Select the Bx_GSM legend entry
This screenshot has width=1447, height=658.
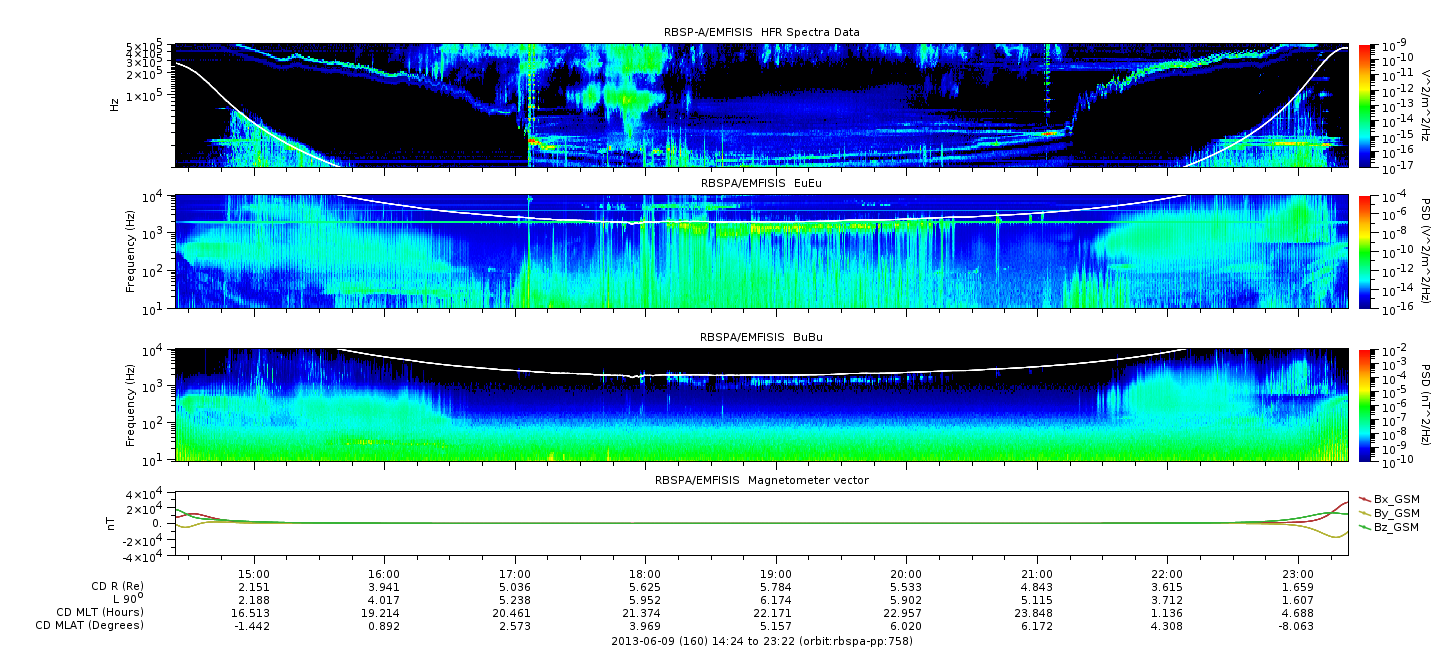click(1394, 499)
